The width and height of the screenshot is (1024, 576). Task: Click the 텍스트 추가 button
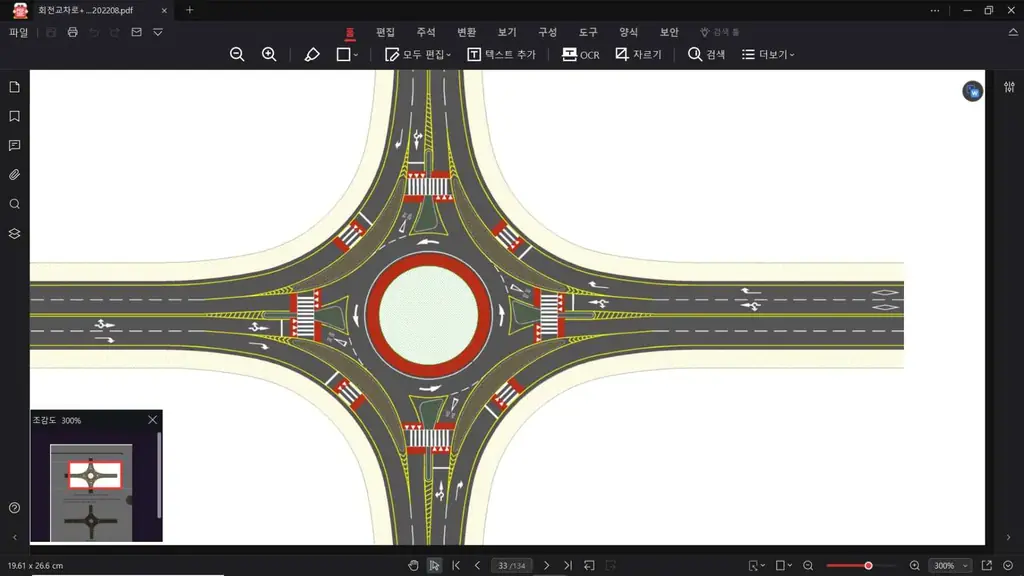[502, 55]
